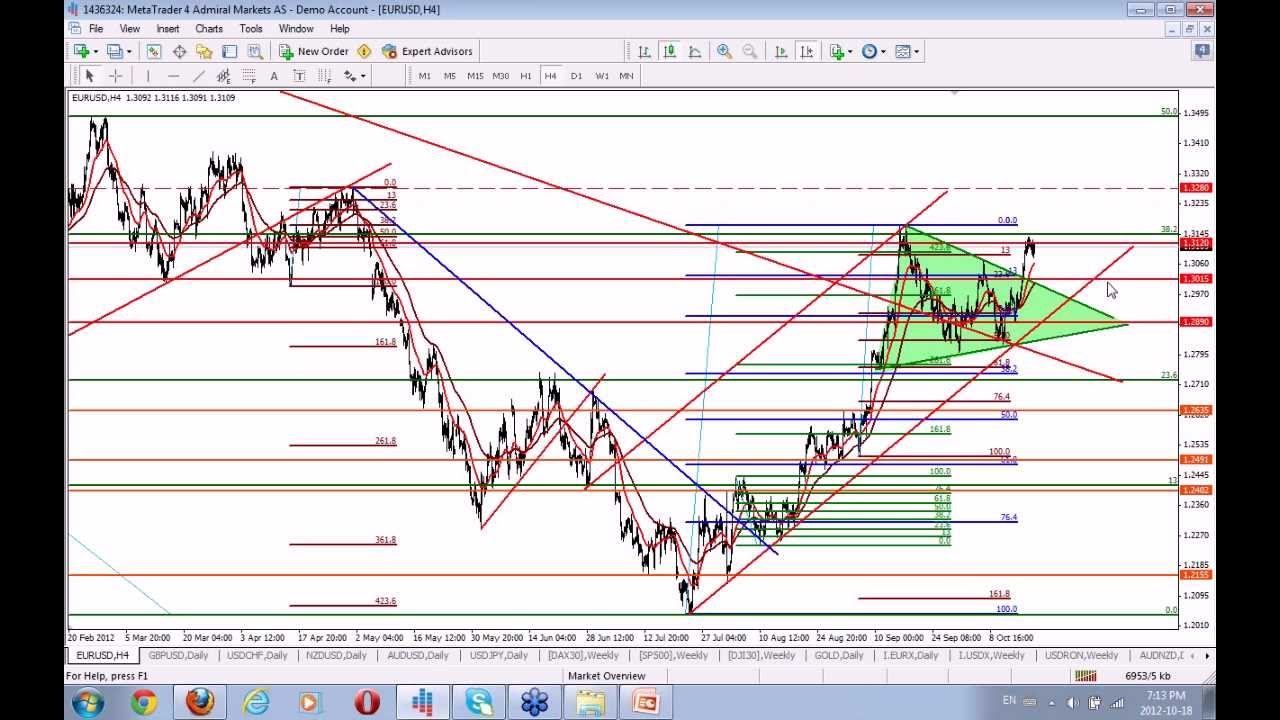Switch timeframe to M30
Screen dimensions: 1280x720
501,76
